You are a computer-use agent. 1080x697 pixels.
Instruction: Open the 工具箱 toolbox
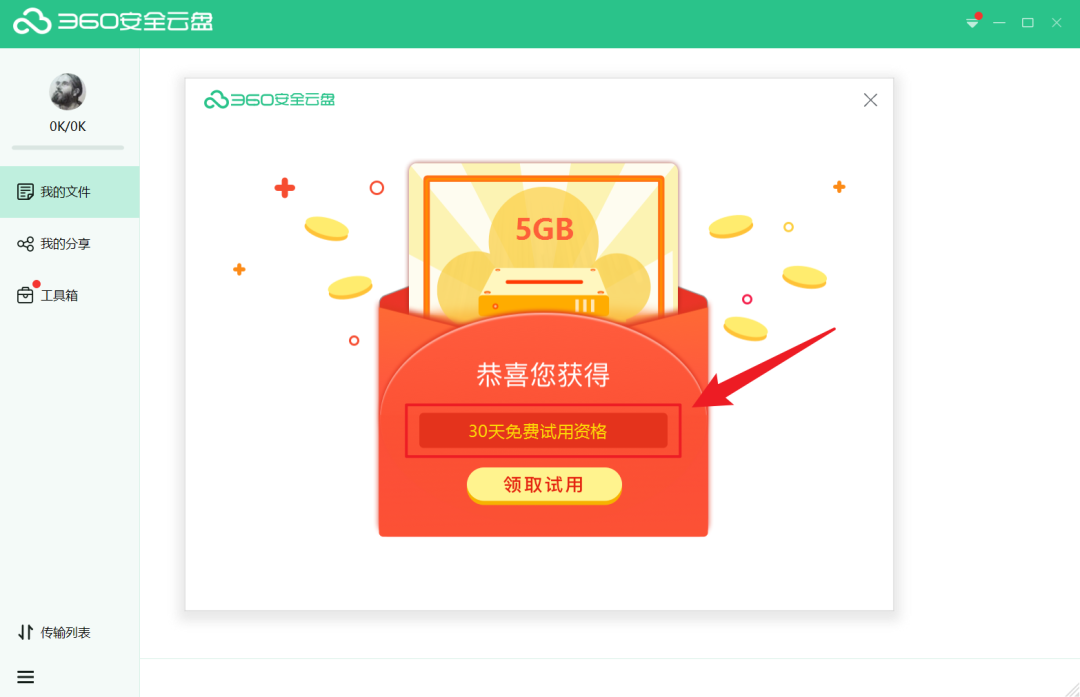pyautogui.click(x=70, y=295)
